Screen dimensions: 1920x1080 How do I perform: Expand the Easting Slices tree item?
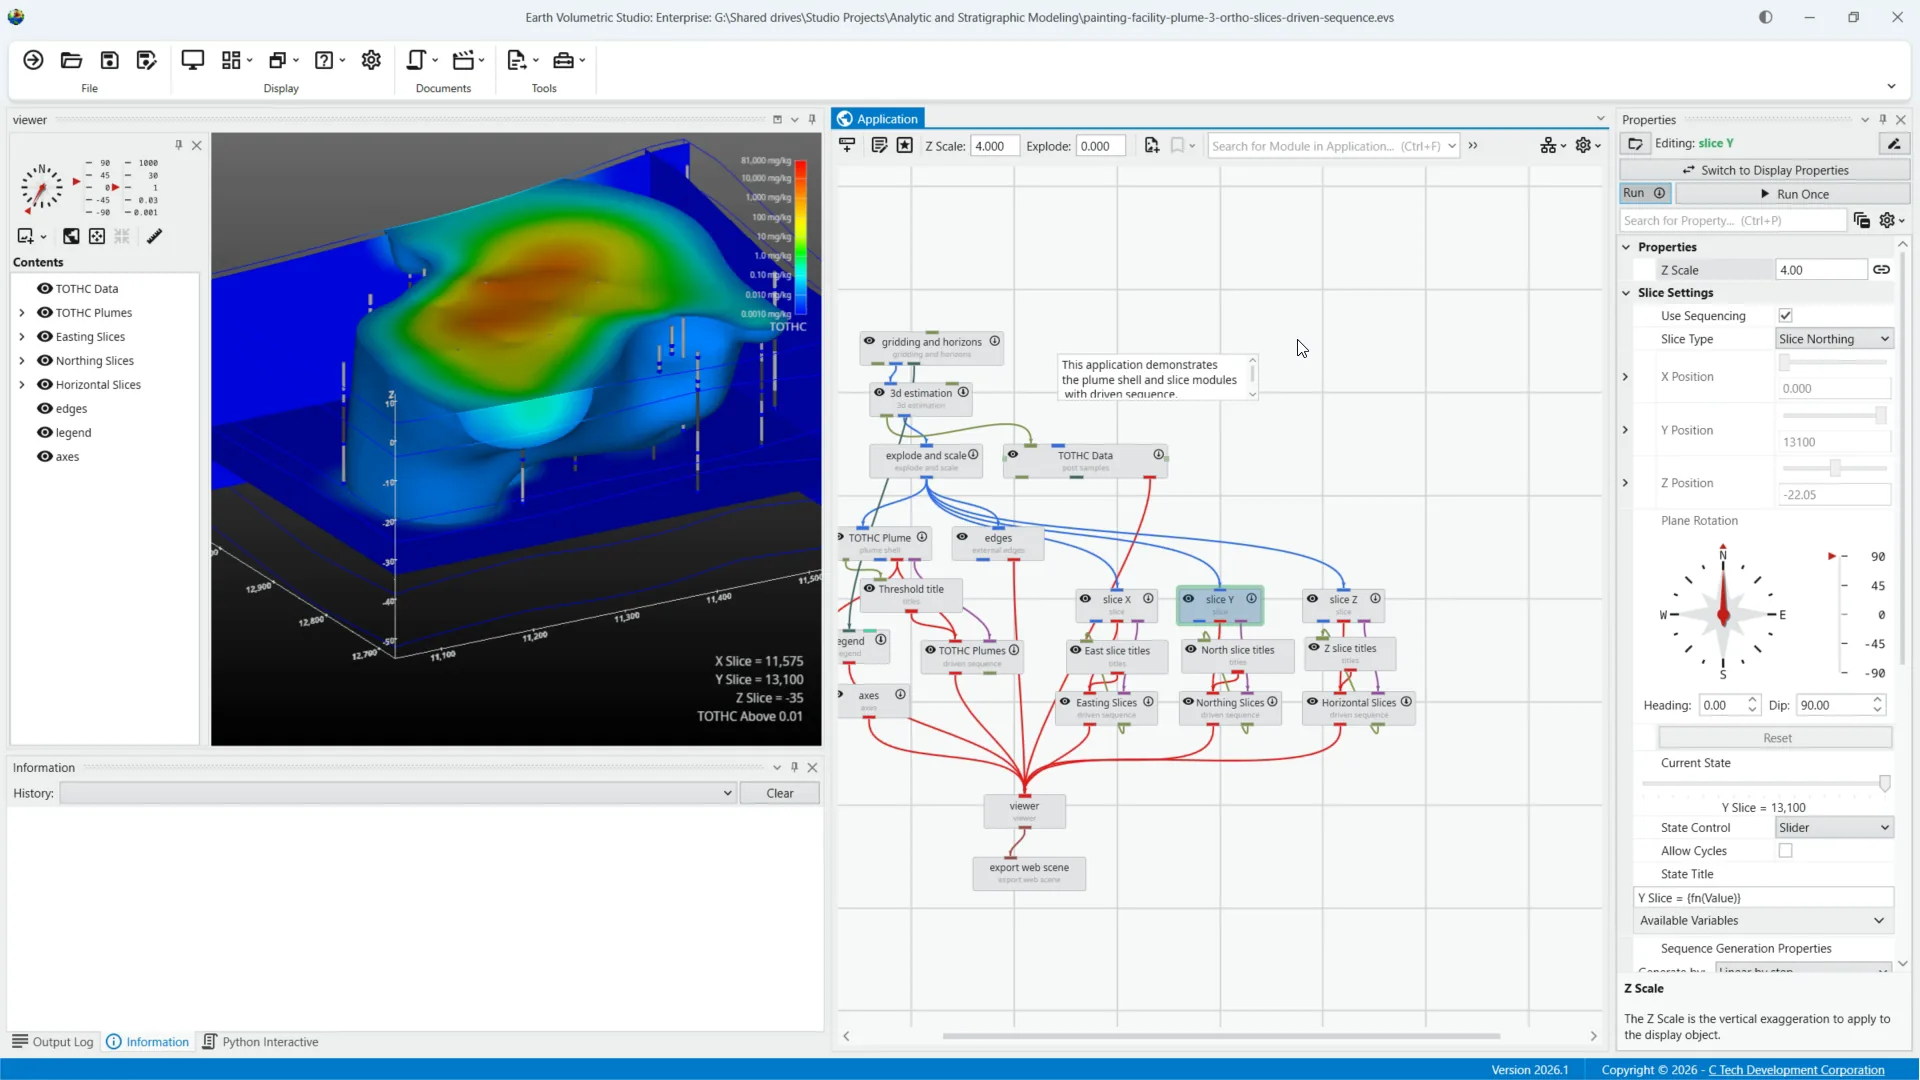point(22,337)
